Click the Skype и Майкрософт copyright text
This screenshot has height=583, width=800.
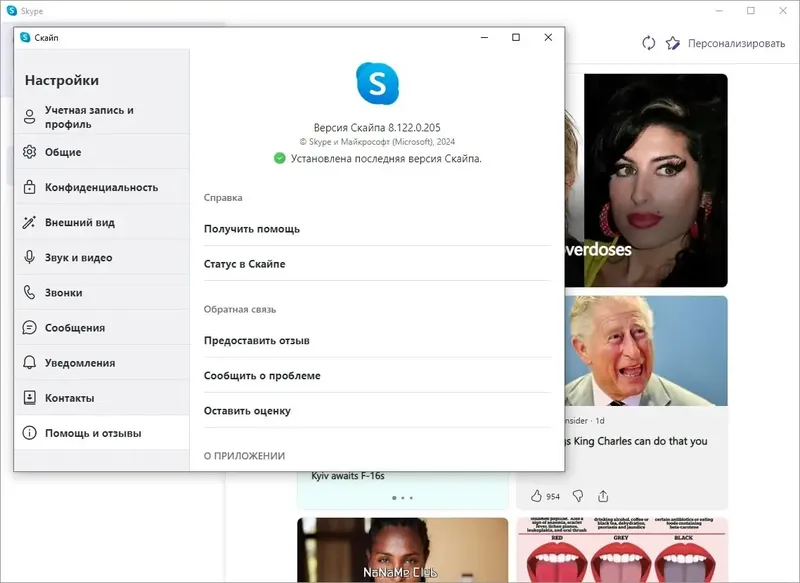tap(377, 142)
